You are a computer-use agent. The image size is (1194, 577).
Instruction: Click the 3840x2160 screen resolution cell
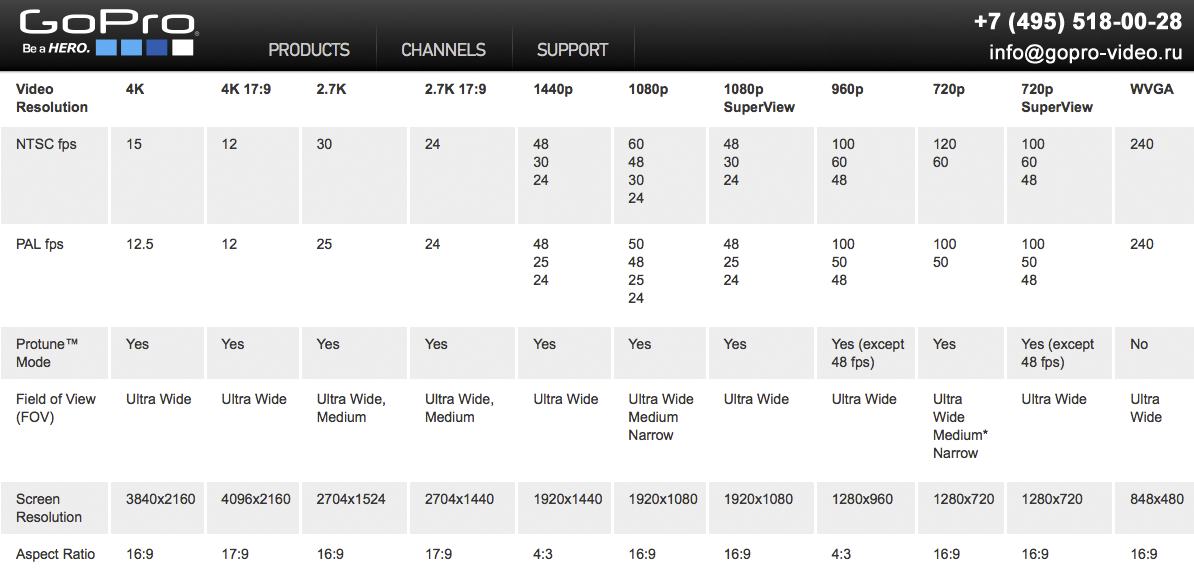[x=160, y=499]
